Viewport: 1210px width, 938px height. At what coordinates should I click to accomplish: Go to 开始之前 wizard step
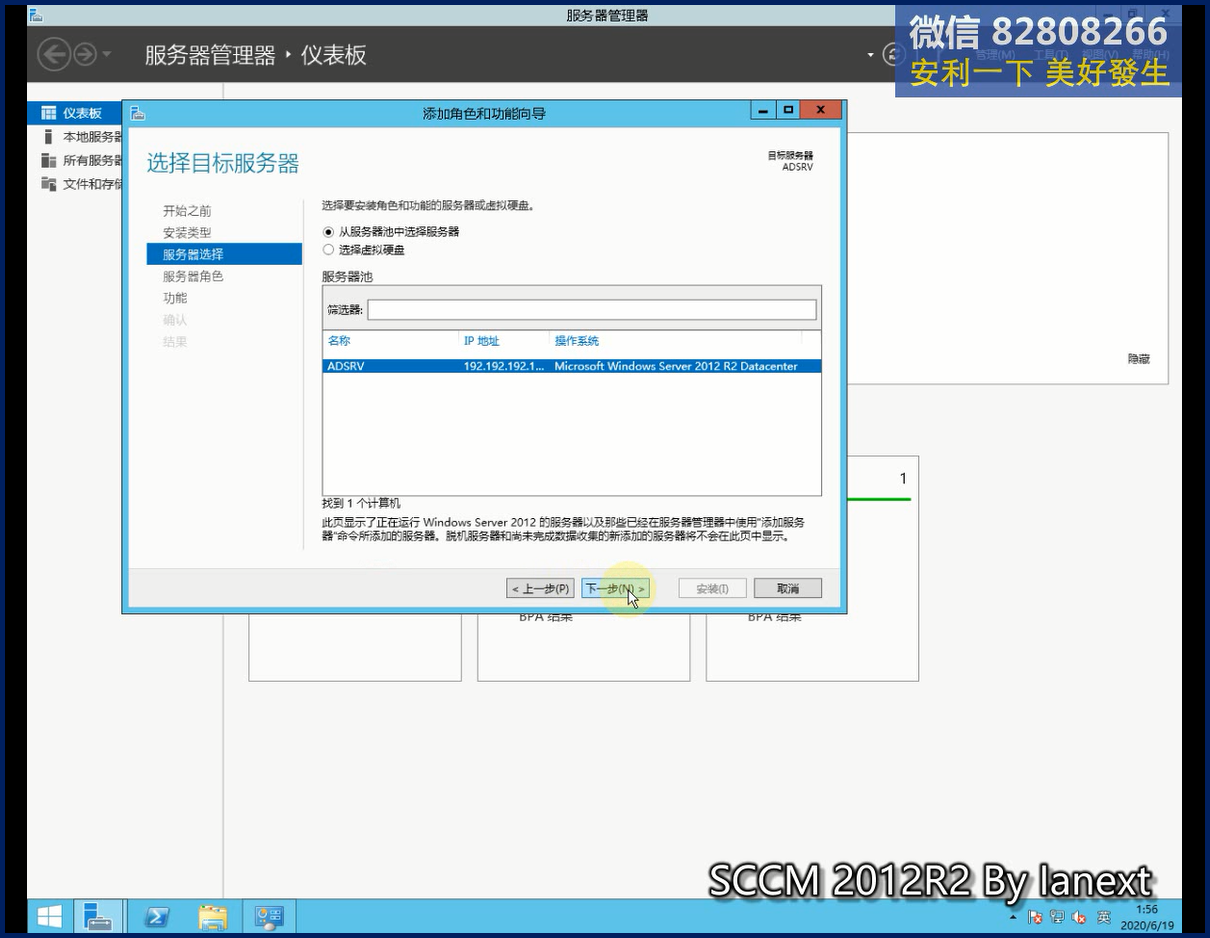click(187, 211)
